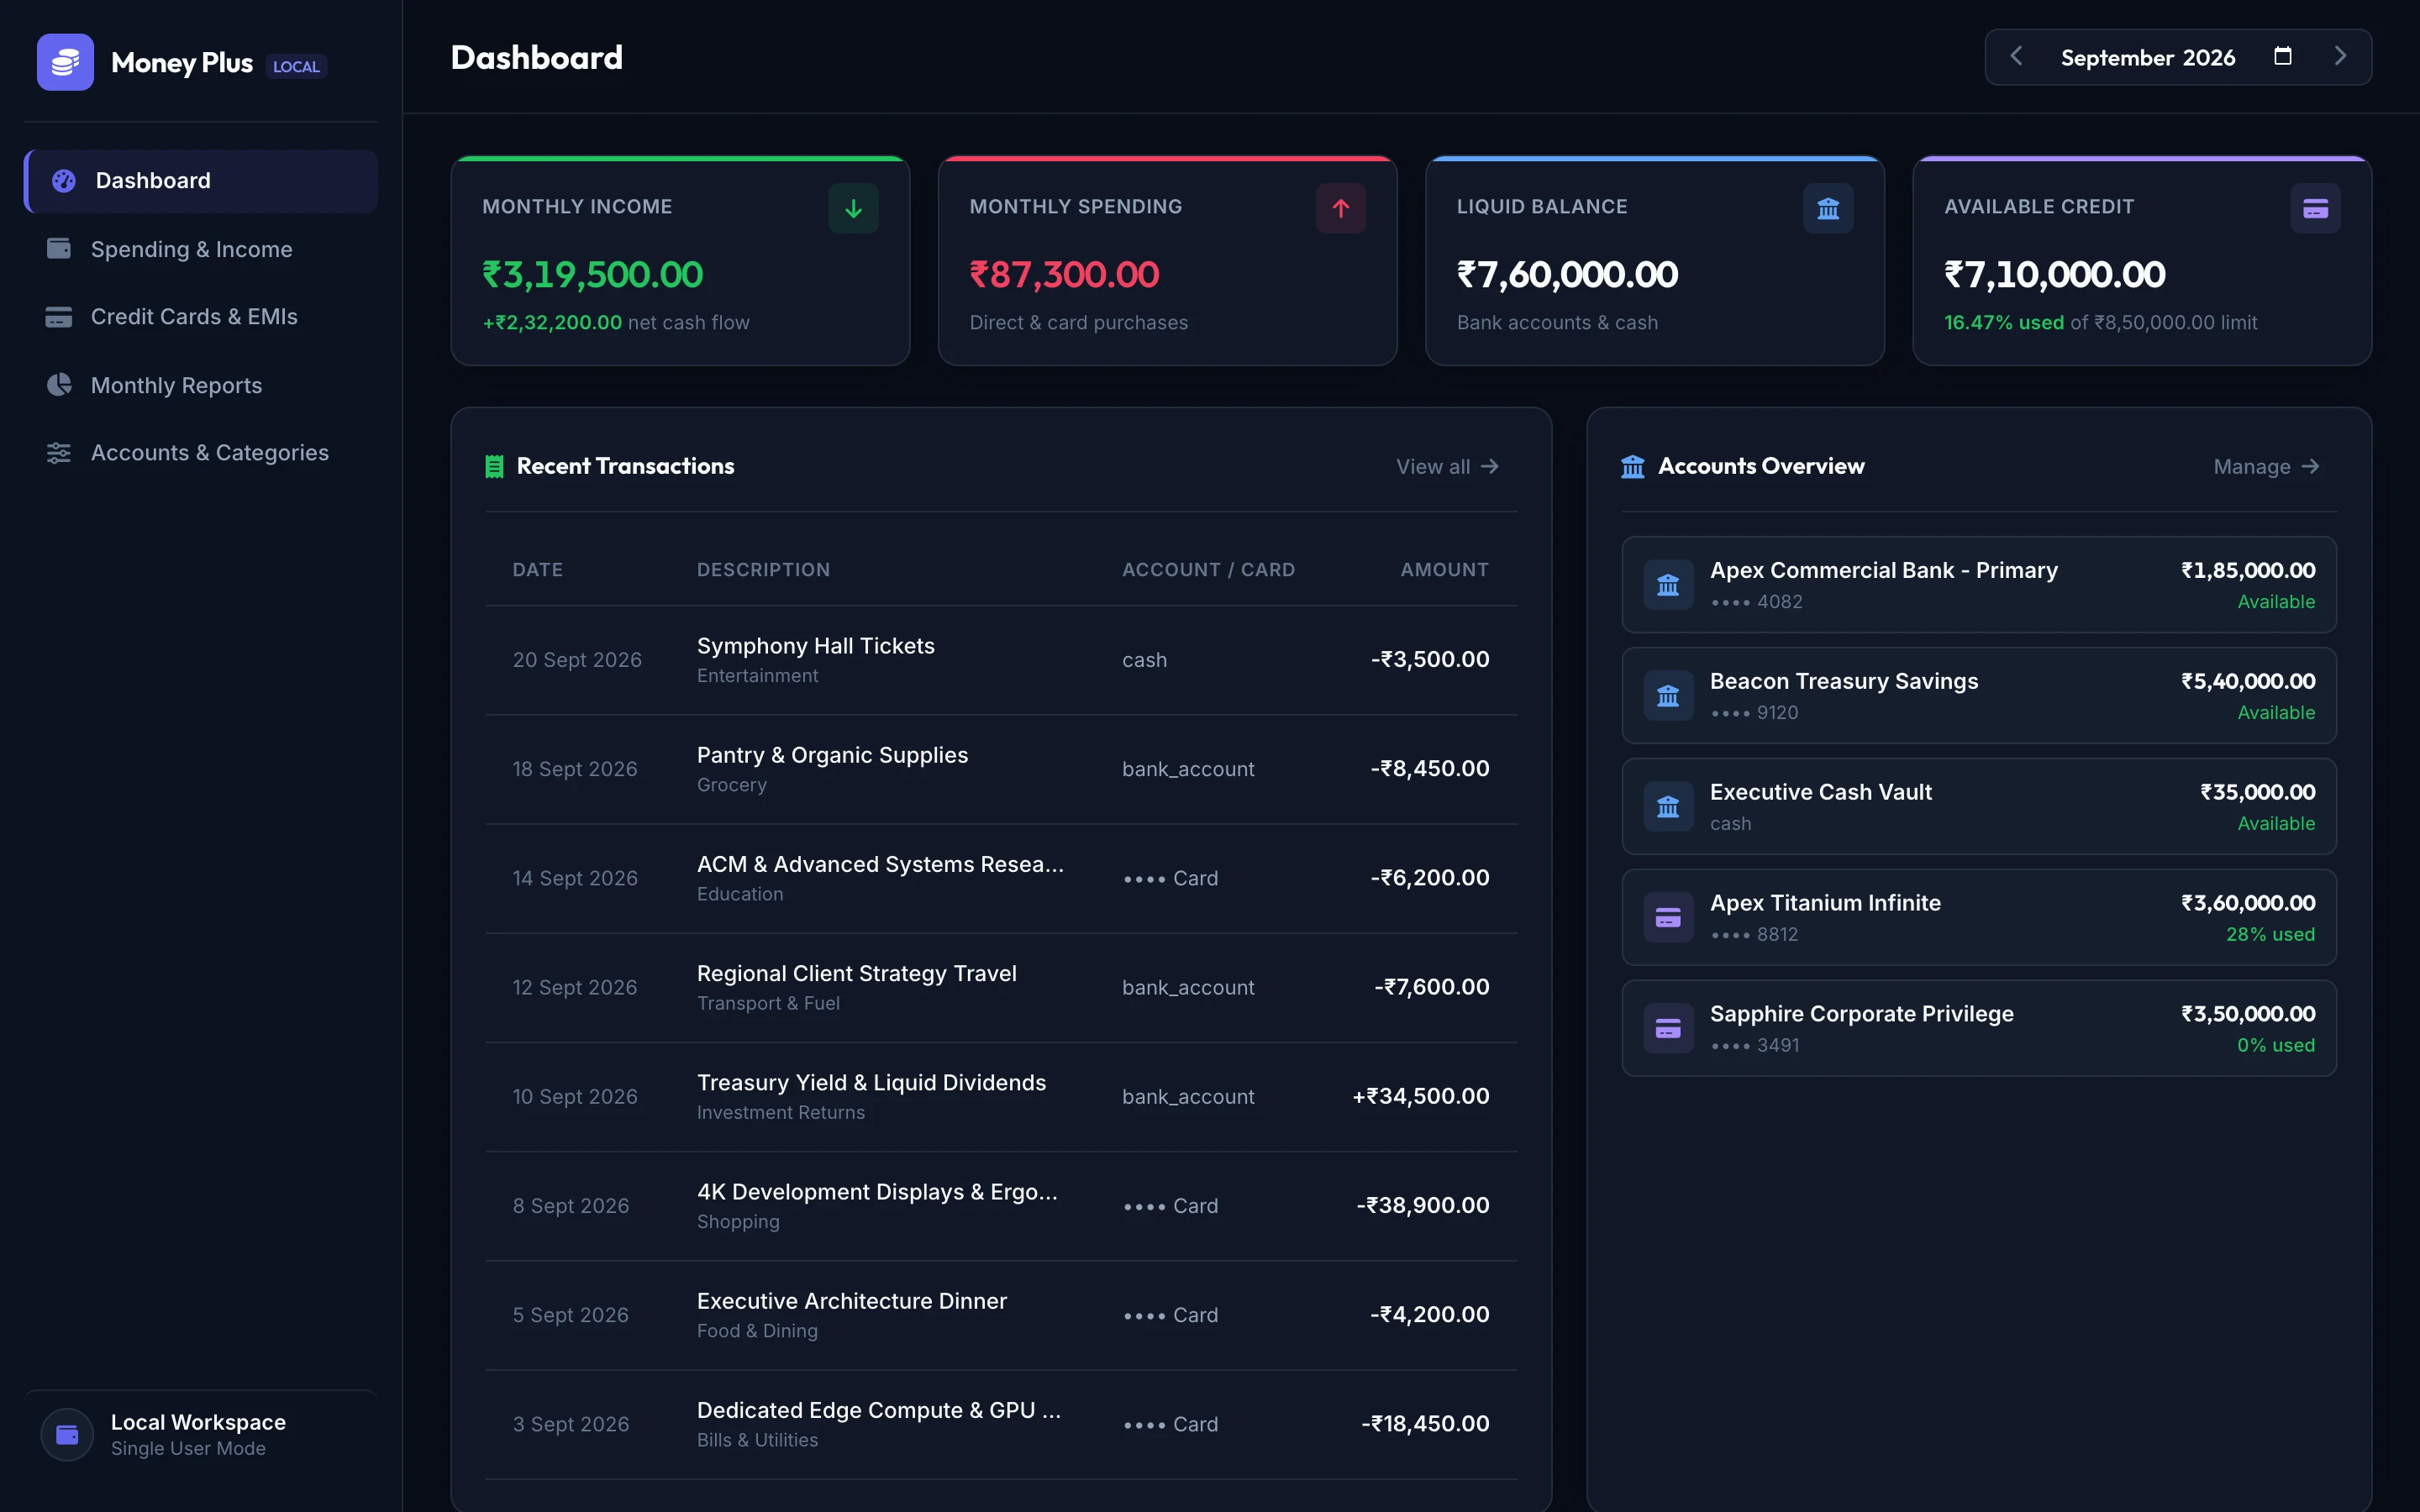Select the Regional Client Strategy Travel row
This screenshot has width=2420, height=1512.
1001,988
